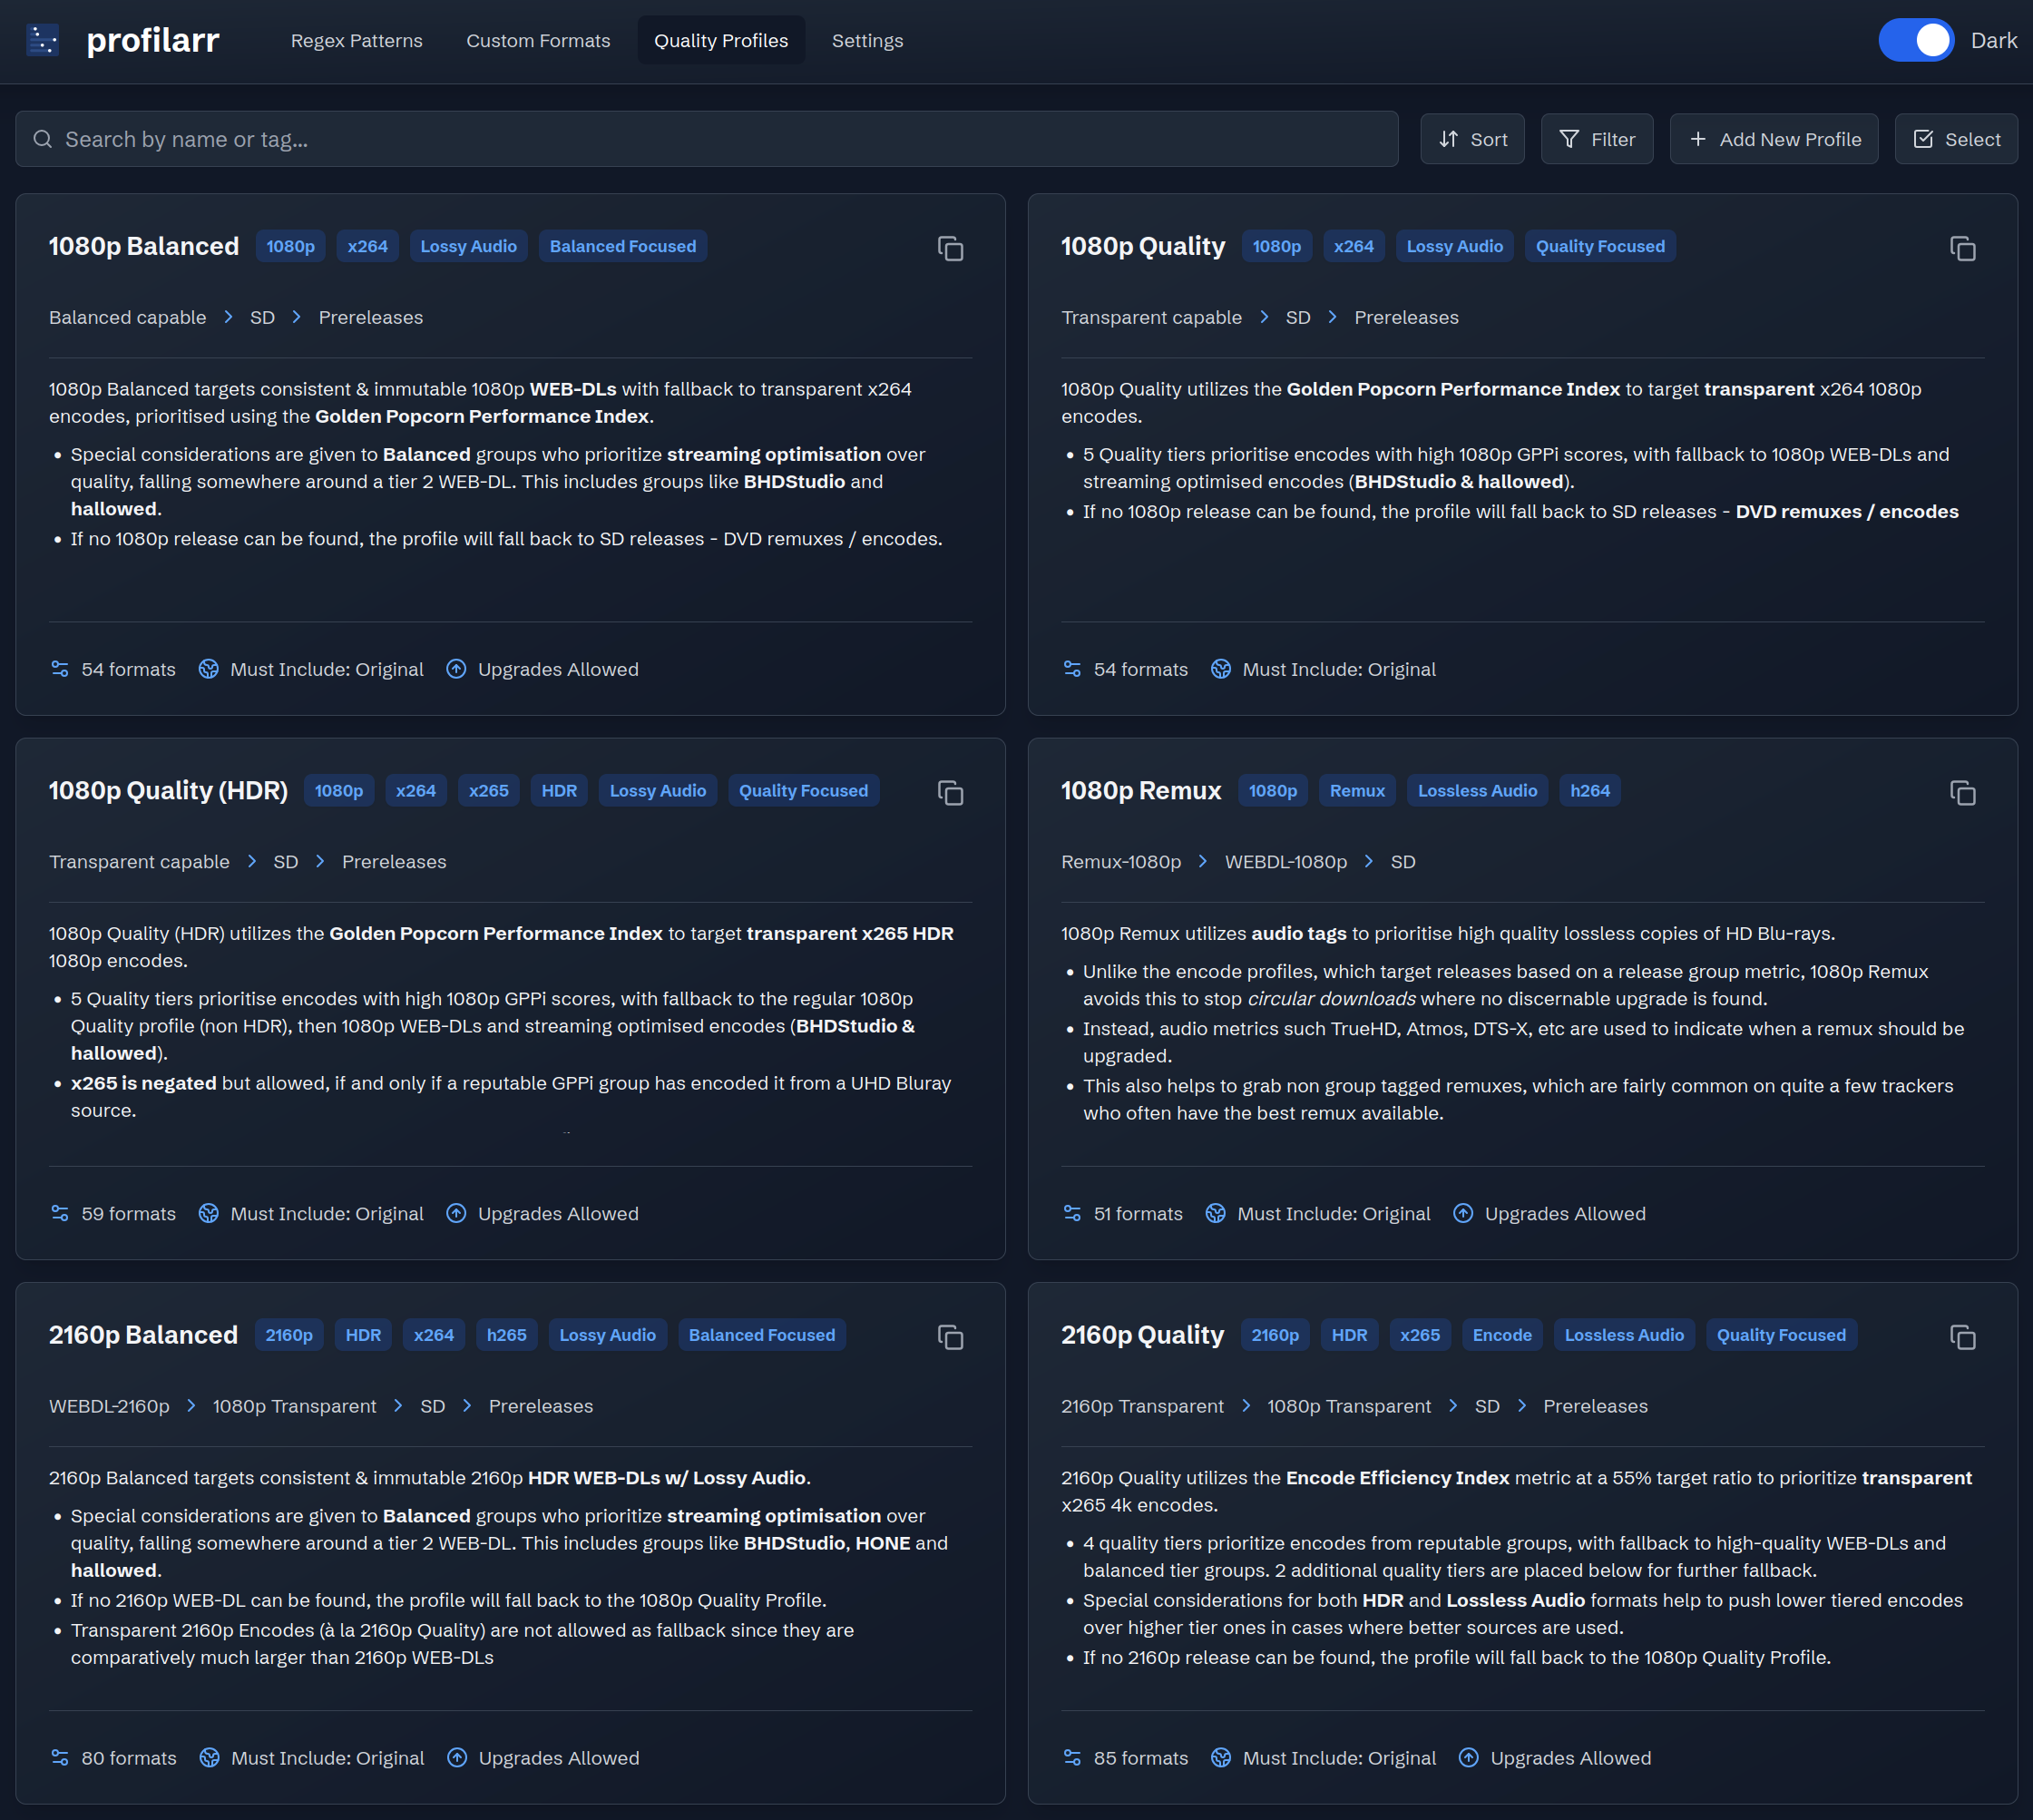Switch to the Regex Patterns tab

356,41
